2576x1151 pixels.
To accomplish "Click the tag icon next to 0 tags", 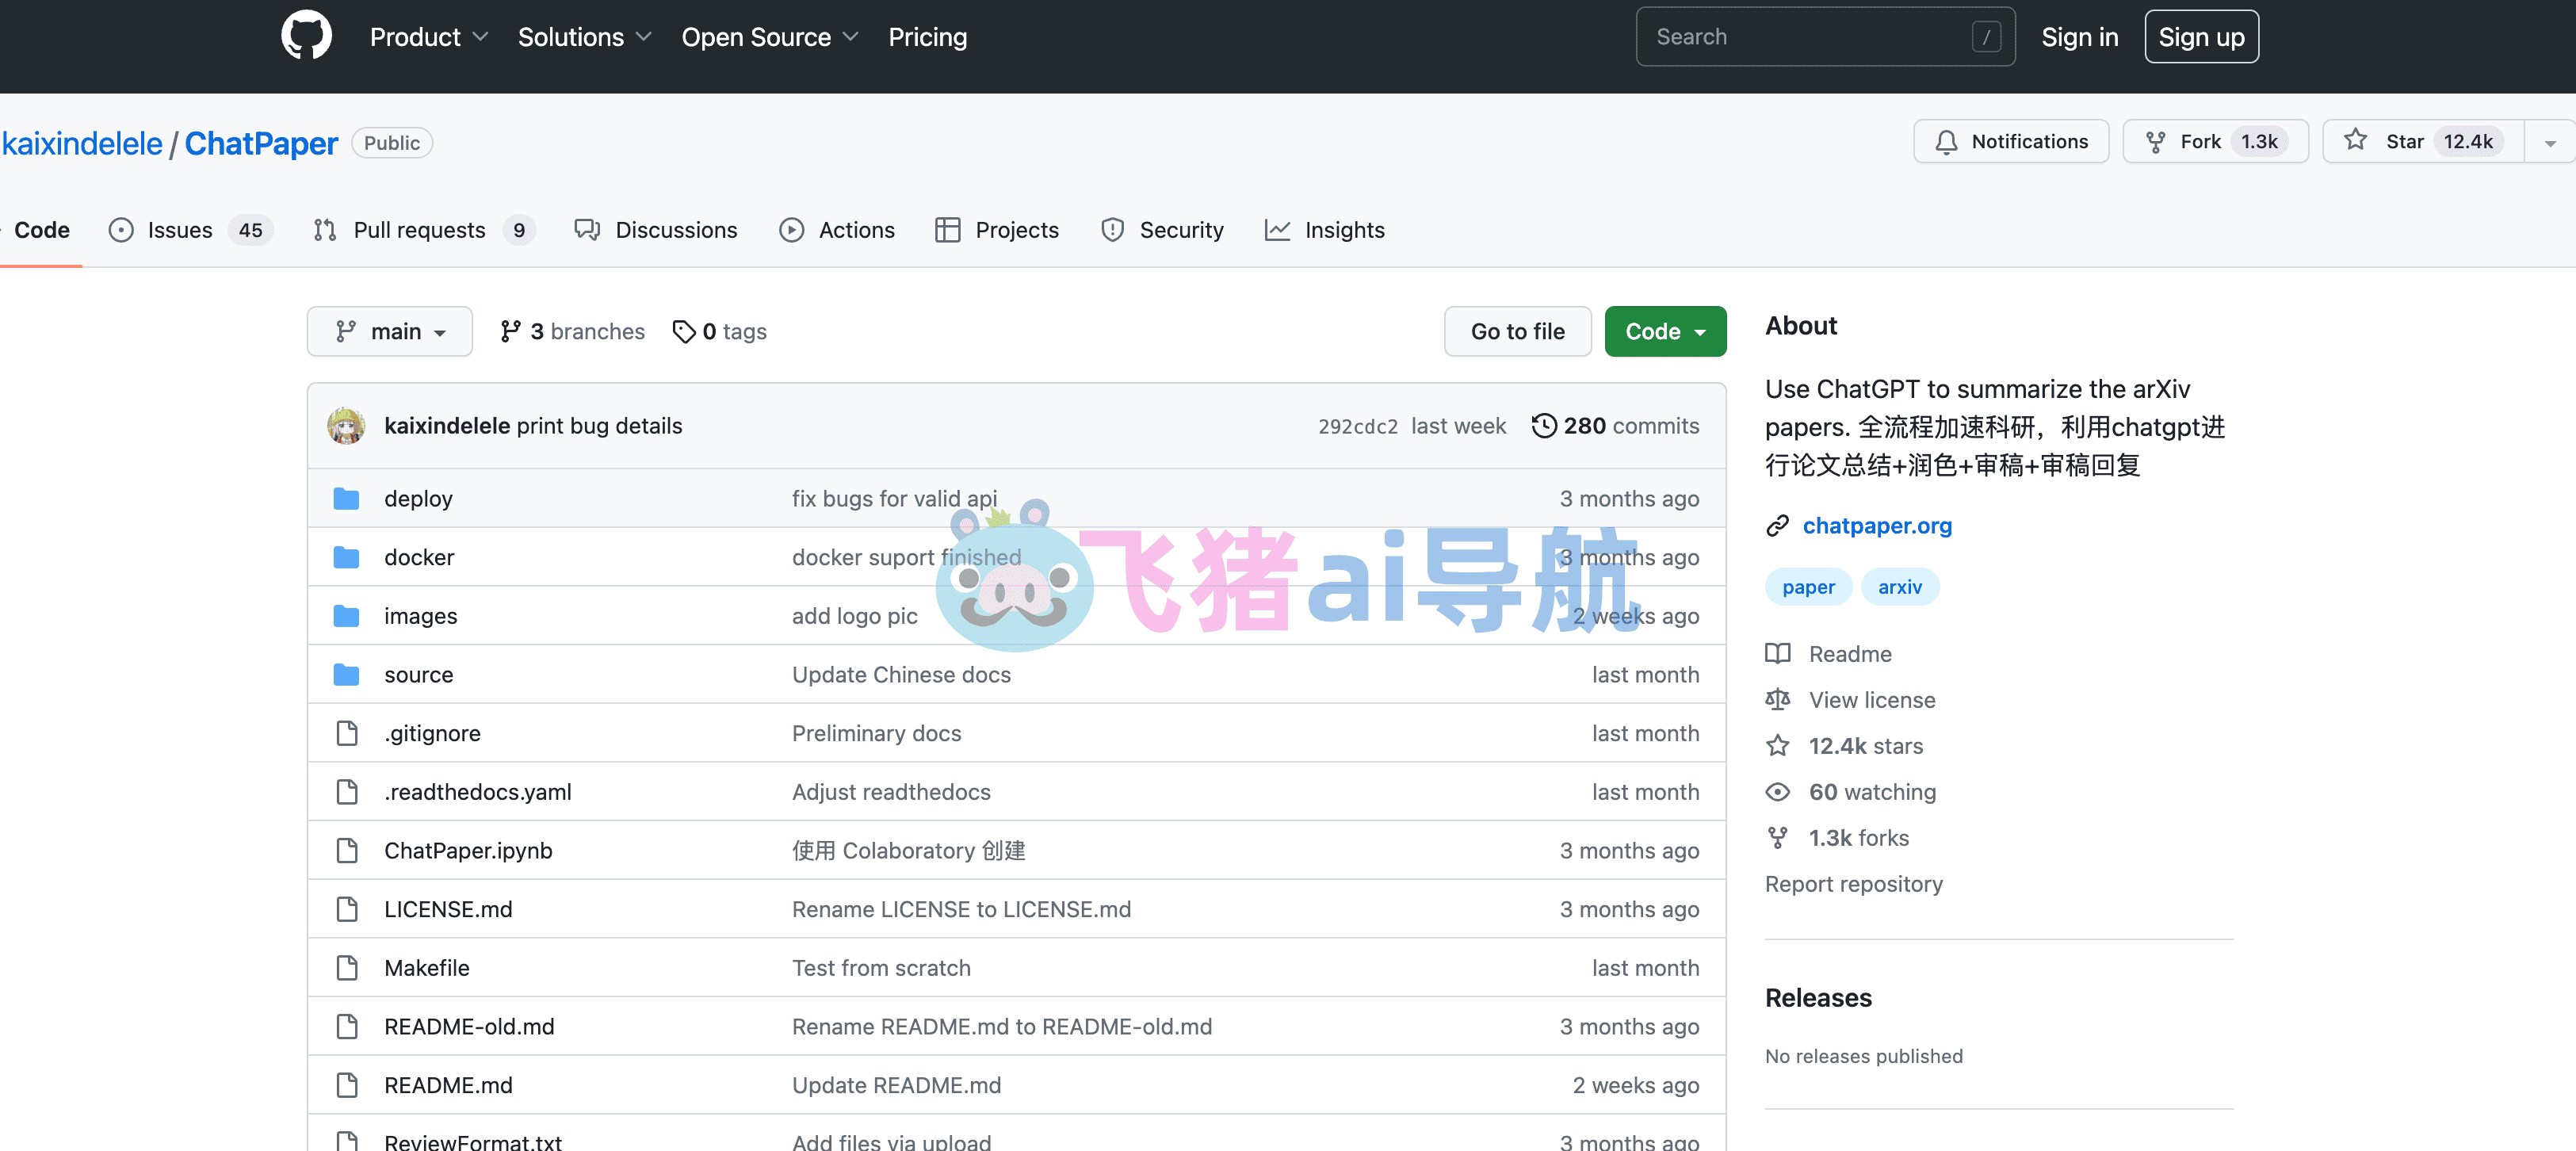I will point(684,332).
